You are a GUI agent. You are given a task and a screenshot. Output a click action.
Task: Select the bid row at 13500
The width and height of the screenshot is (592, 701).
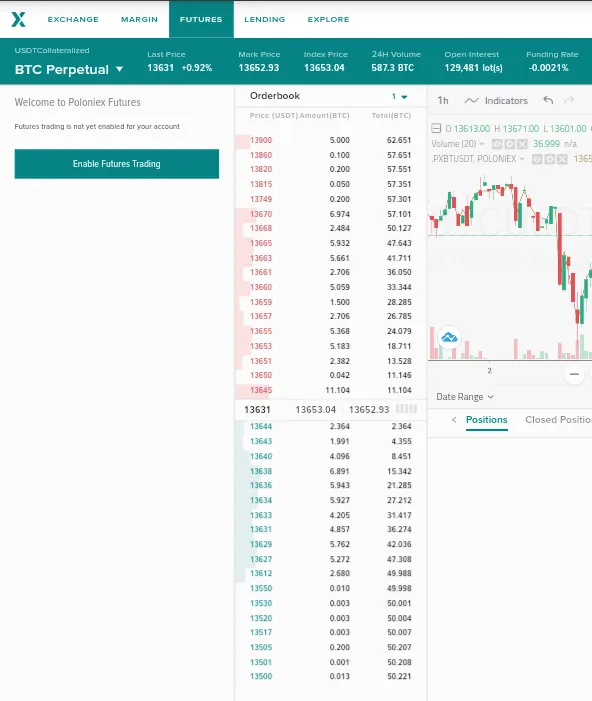point(330,676)
